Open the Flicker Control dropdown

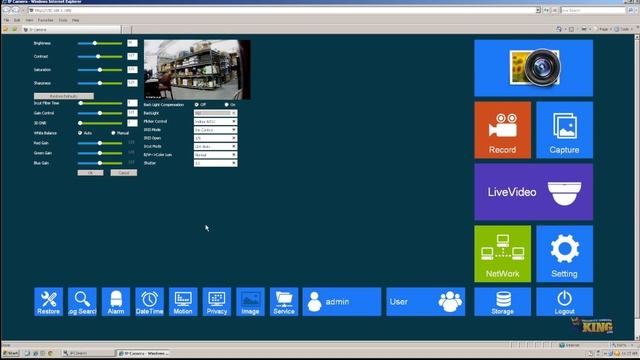[x=216, y=122]
